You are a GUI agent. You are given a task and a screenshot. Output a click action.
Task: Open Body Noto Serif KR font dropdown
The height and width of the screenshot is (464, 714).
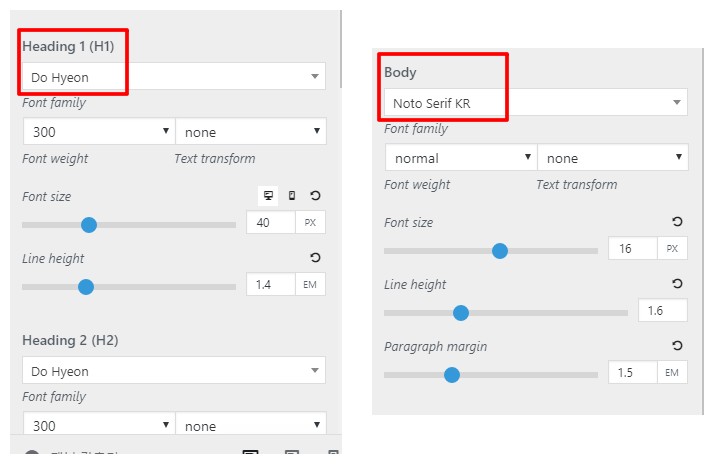pyautogui.click(x=535, y=102)
